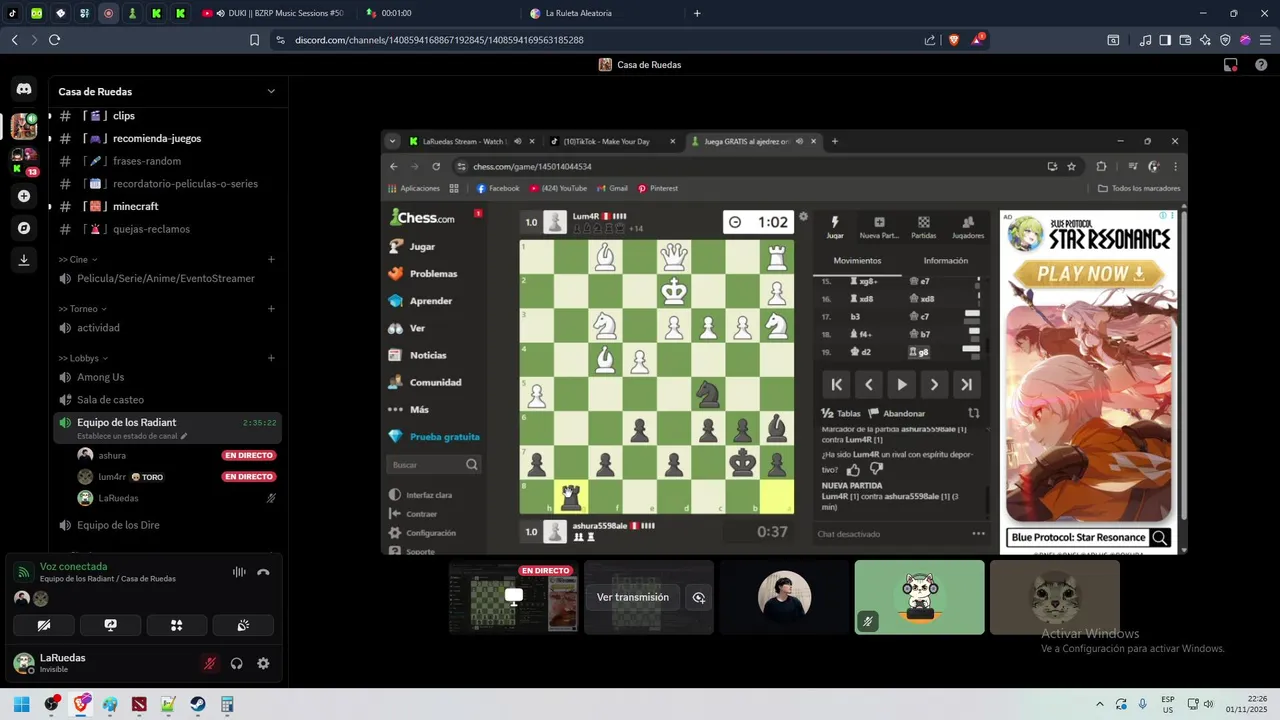Viewport: 1280px width, 720px height.
Task: Click the Ver transmisión button
Action: 633,597
